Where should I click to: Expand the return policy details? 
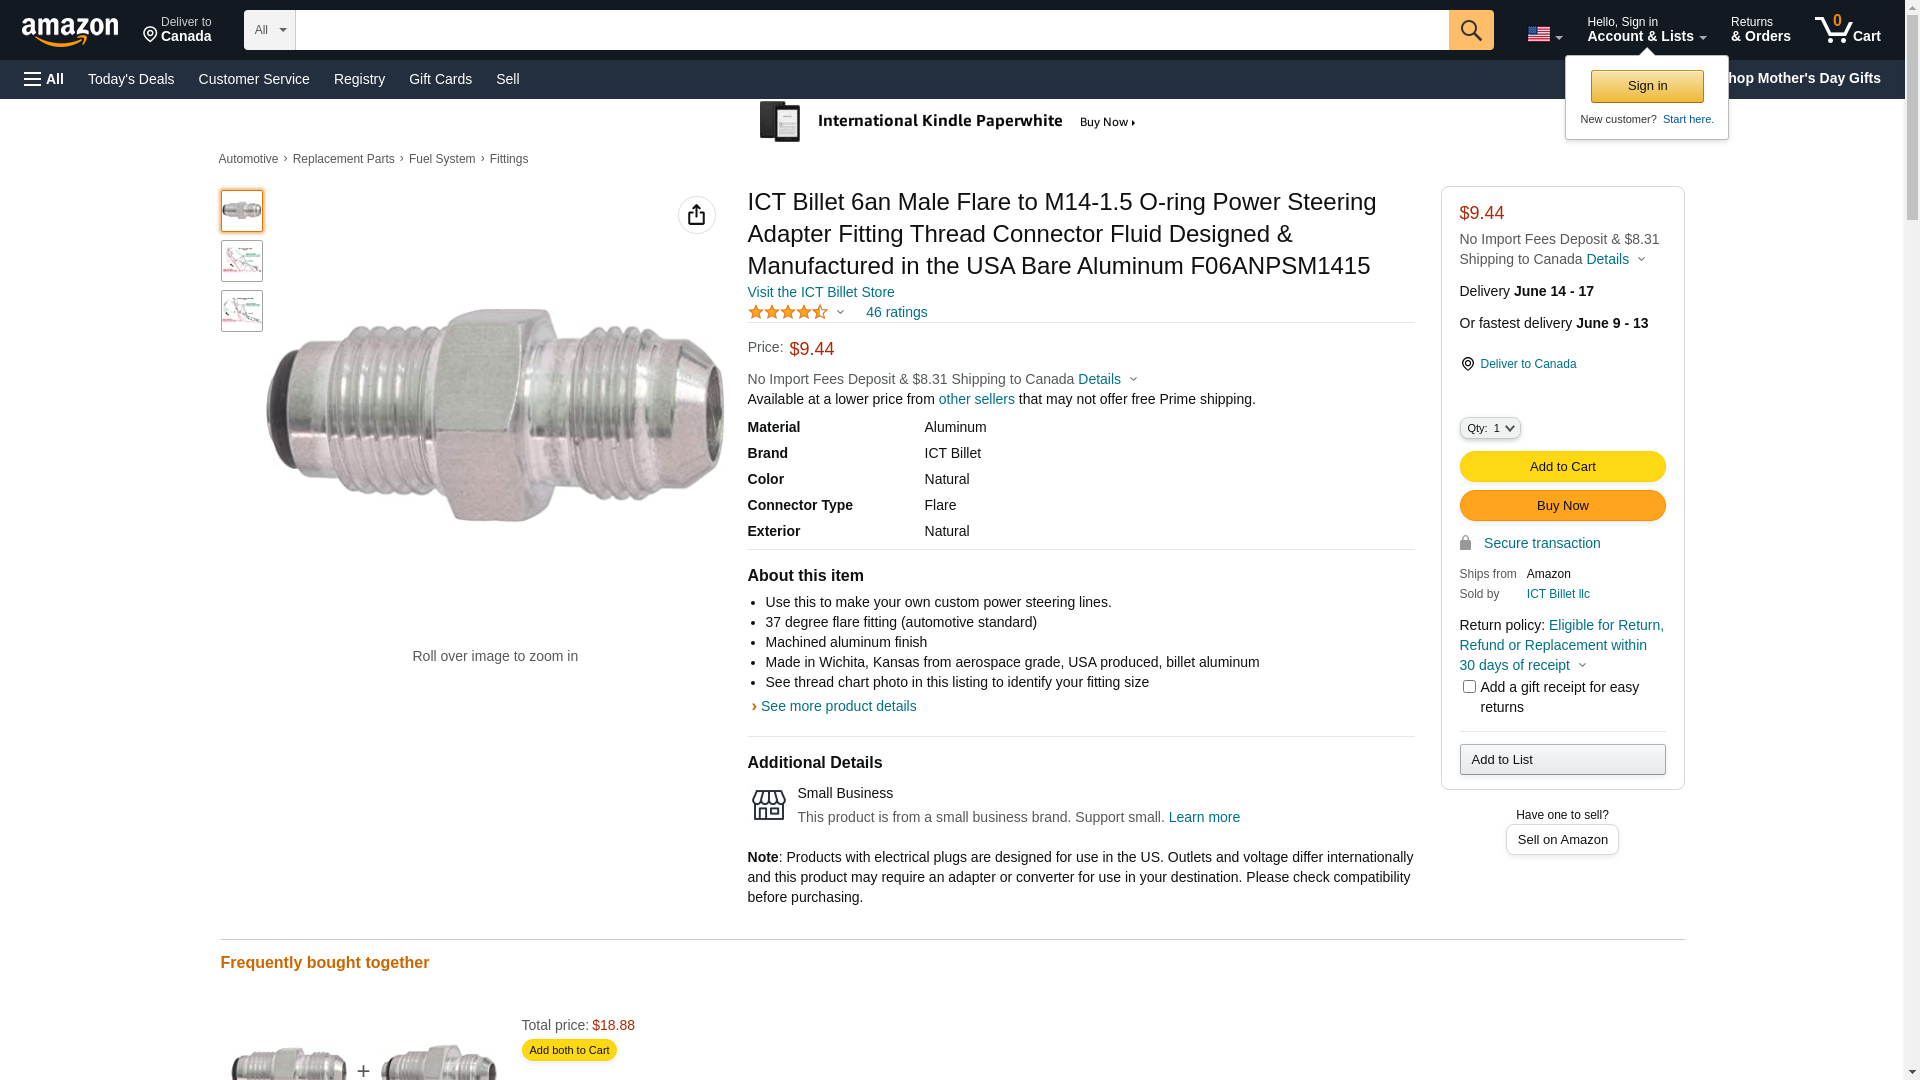click(x=1581, y=665)
